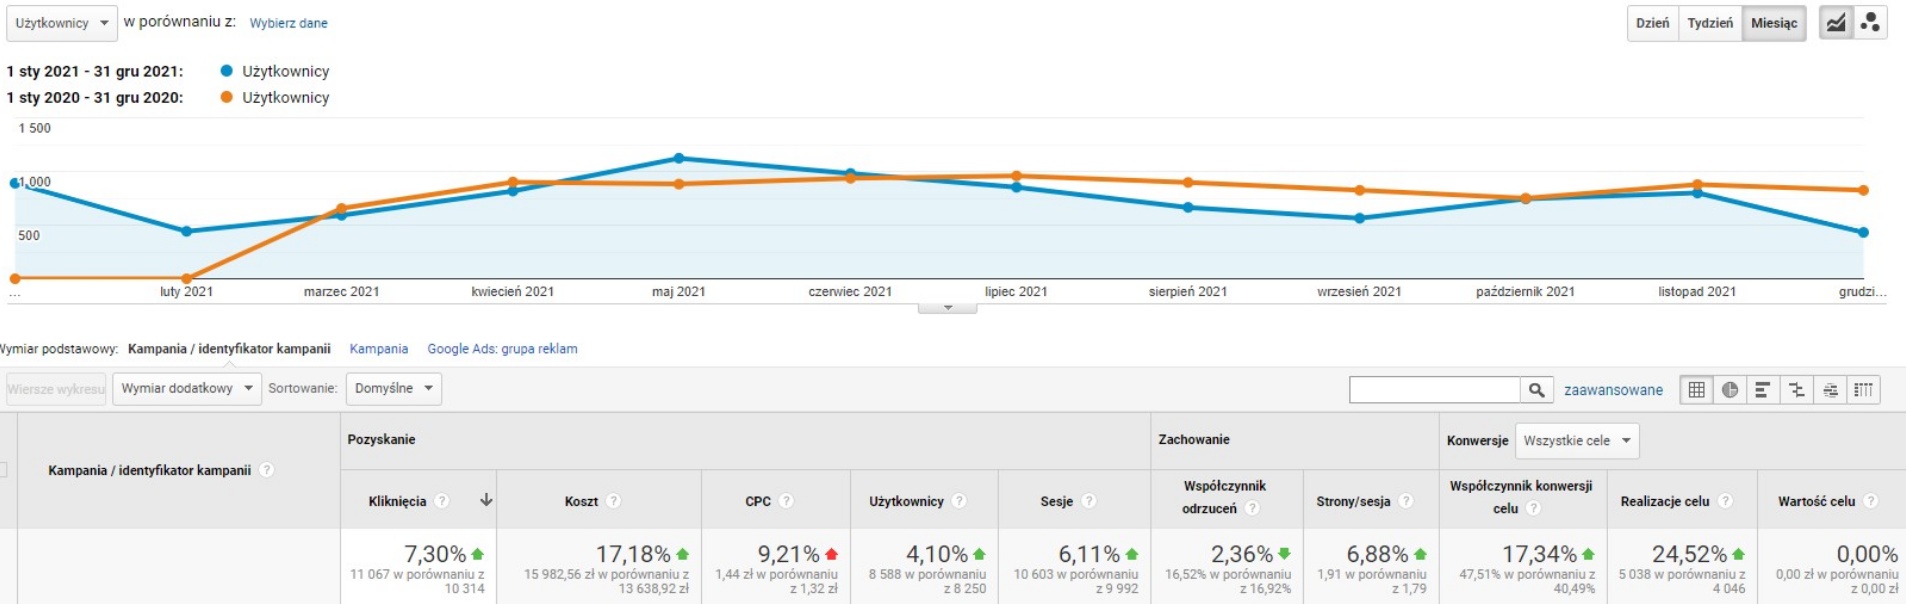This screenshot has height=604, width=1906.
Task: Select the pie chart percentage view icon
Action: point(1730,390)
